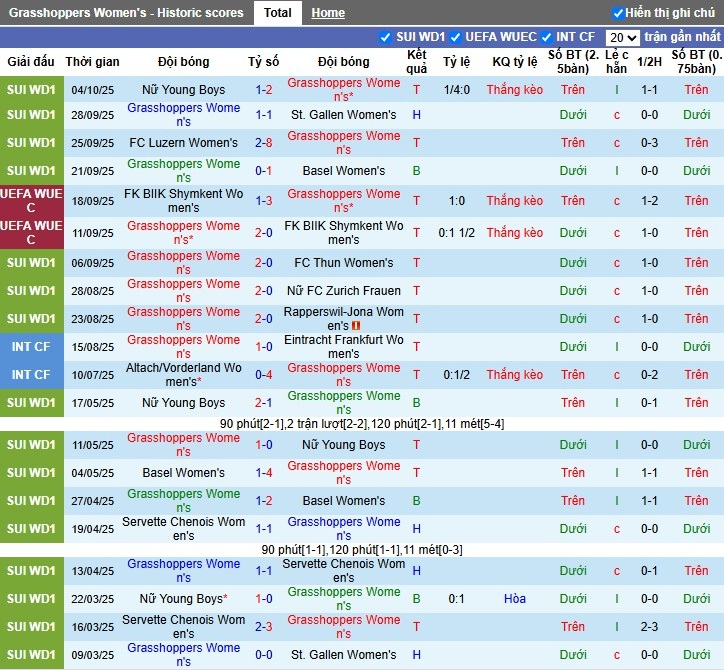Select the Total tab

pyautogui.click(x=278, y=13)
